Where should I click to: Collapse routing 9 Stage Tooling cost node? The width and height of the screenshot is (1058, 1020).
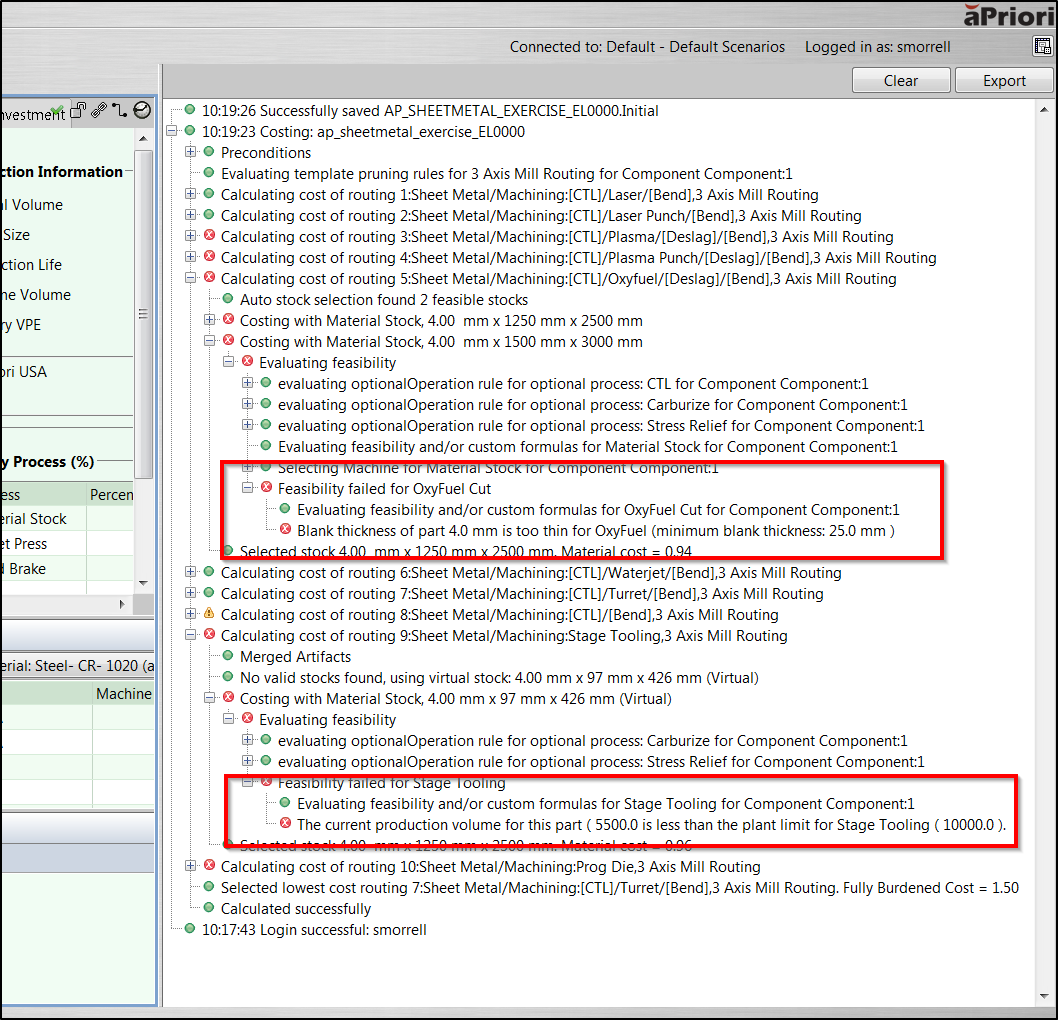191,635
